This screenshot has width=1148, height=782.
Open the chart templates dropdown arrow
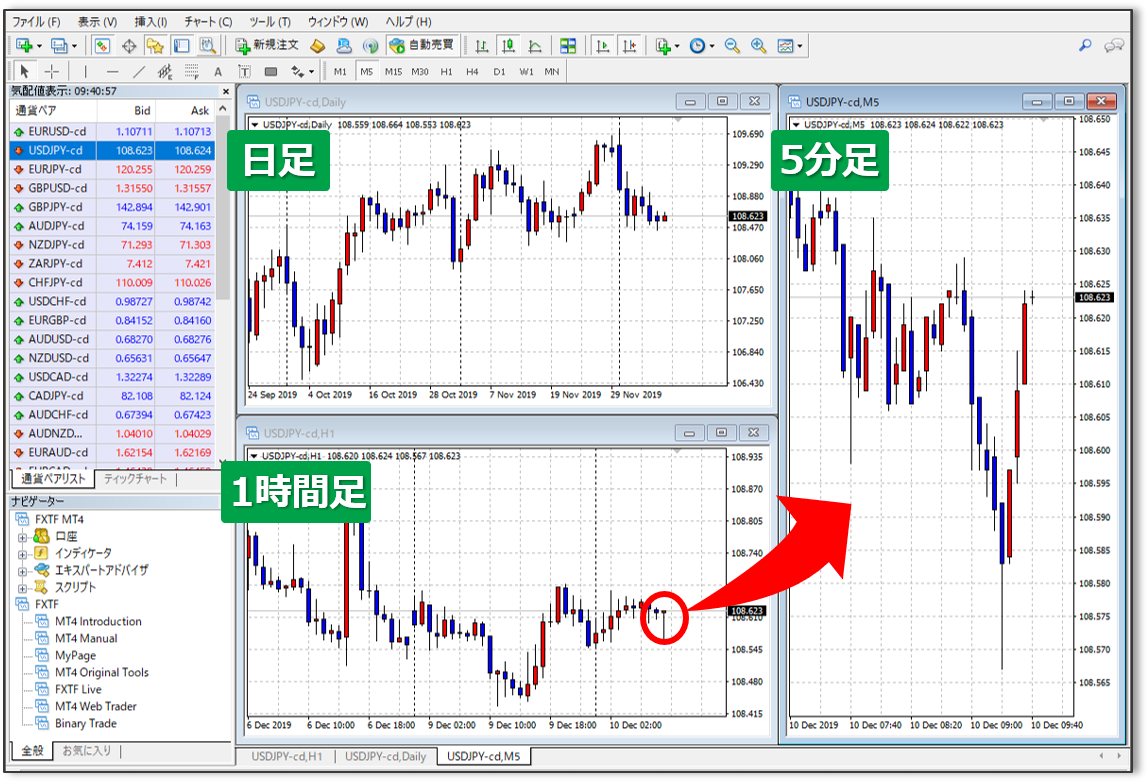click(x=800, y=46)
